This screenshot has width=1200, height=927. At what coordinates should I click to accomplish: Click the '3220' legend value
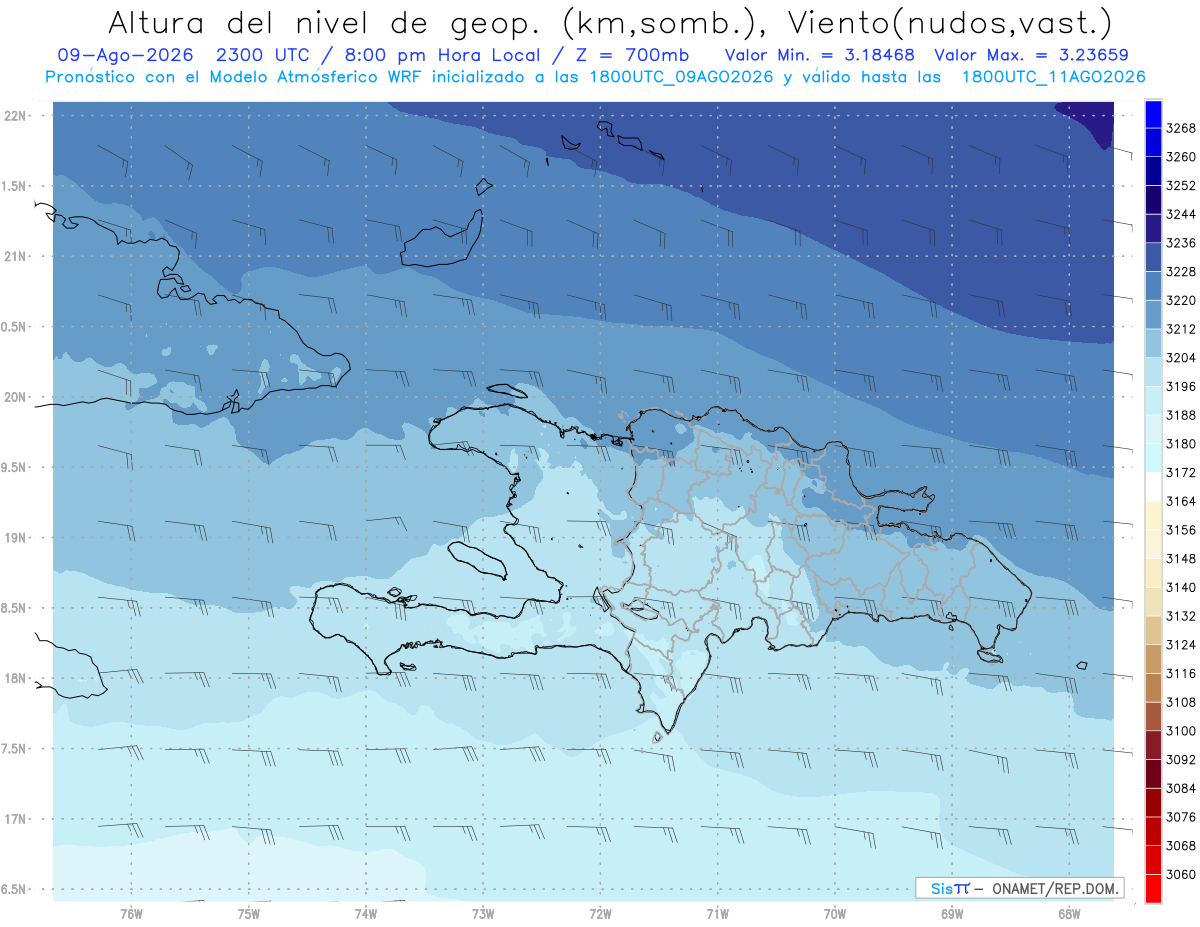[1181, 300]
